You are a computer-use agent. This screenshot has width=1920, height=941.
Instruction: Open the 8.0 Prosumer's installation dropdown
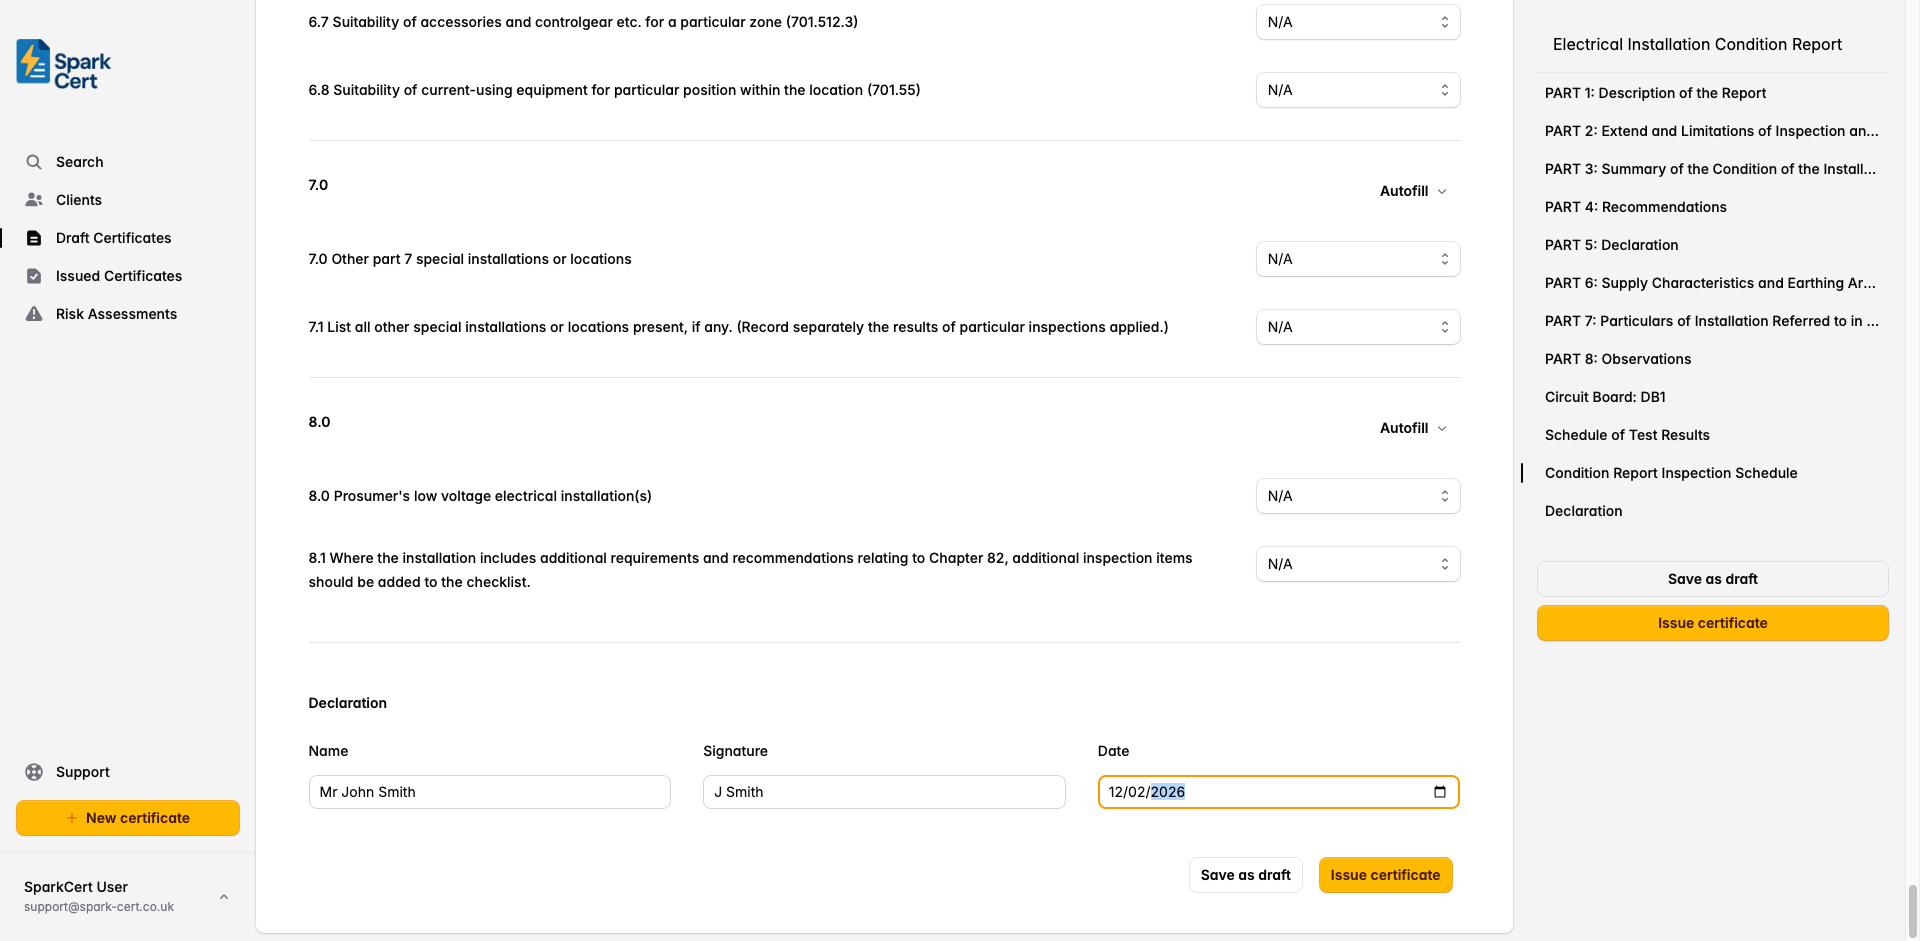coord(1357,496)
